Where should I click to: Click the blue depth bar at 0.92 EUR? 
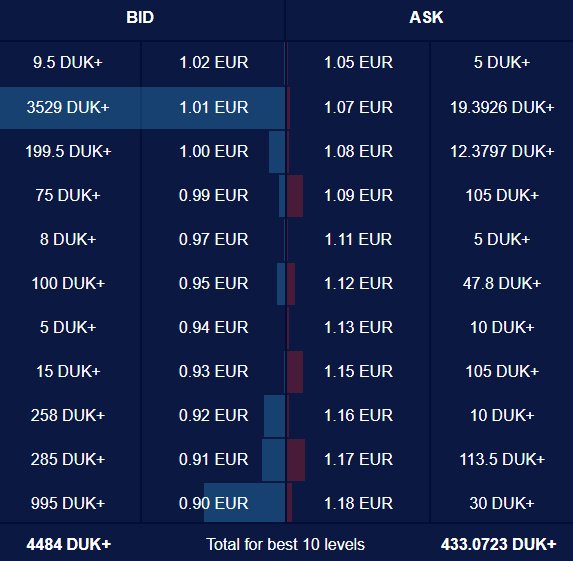[274, 416]
